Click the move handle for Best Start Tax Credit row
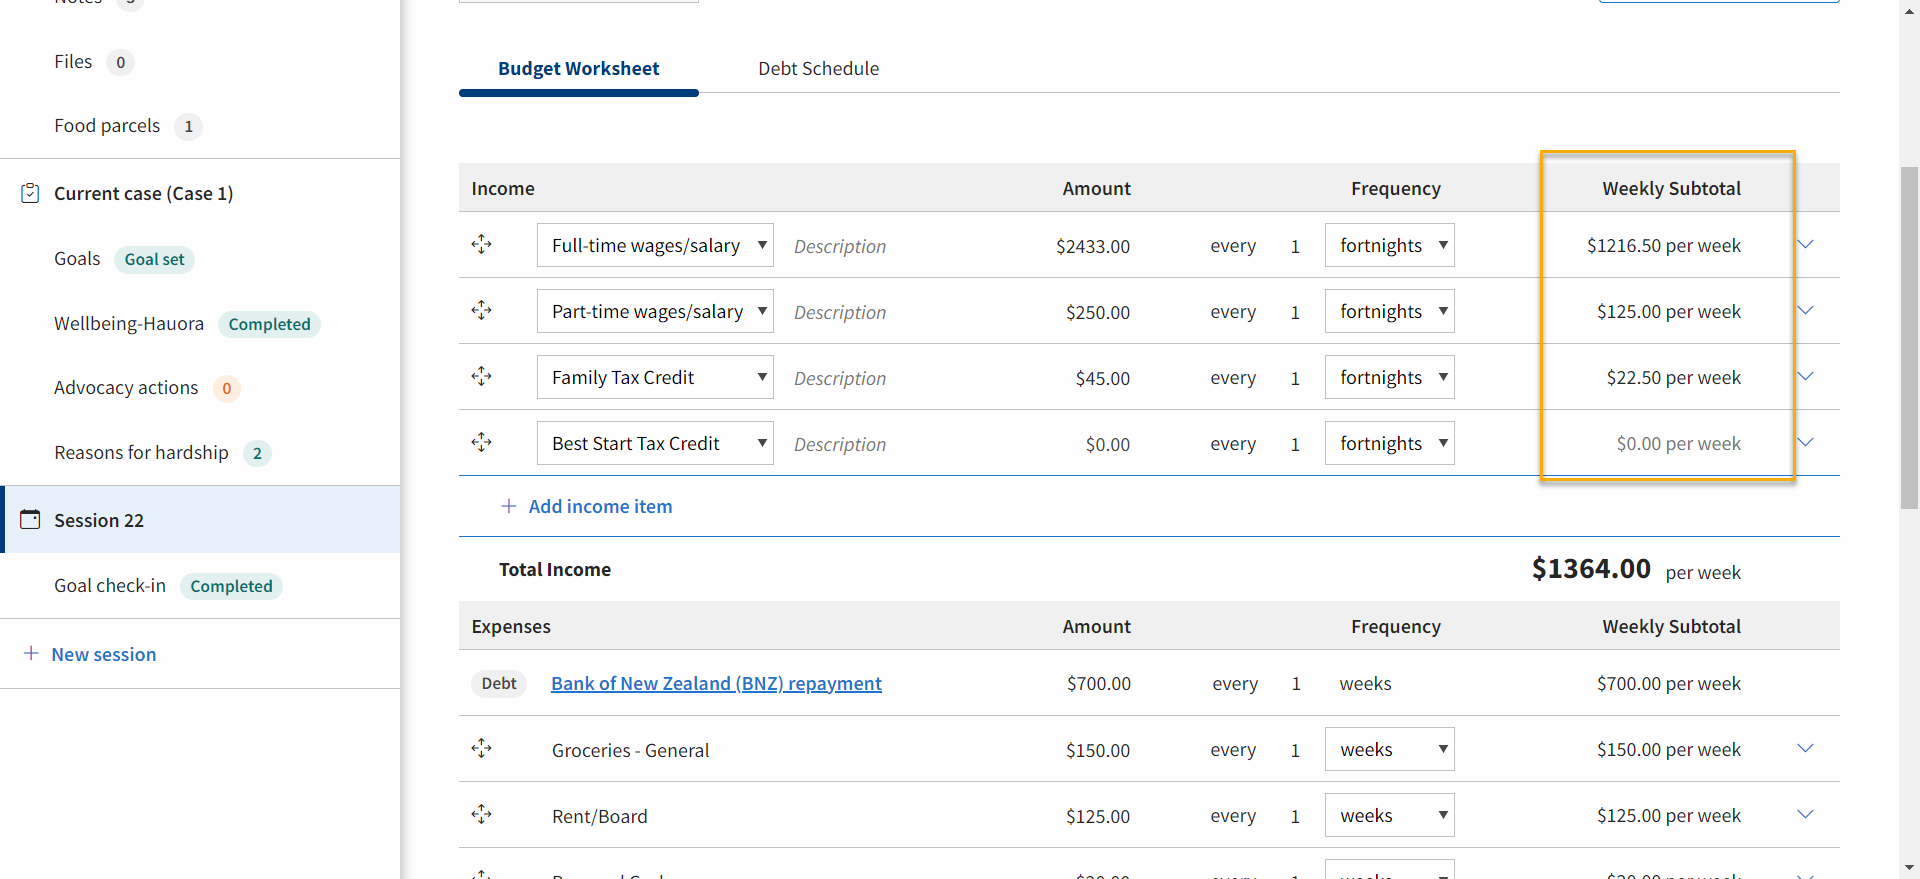Screen dimensions: 1920x879 tap(481, 442)
